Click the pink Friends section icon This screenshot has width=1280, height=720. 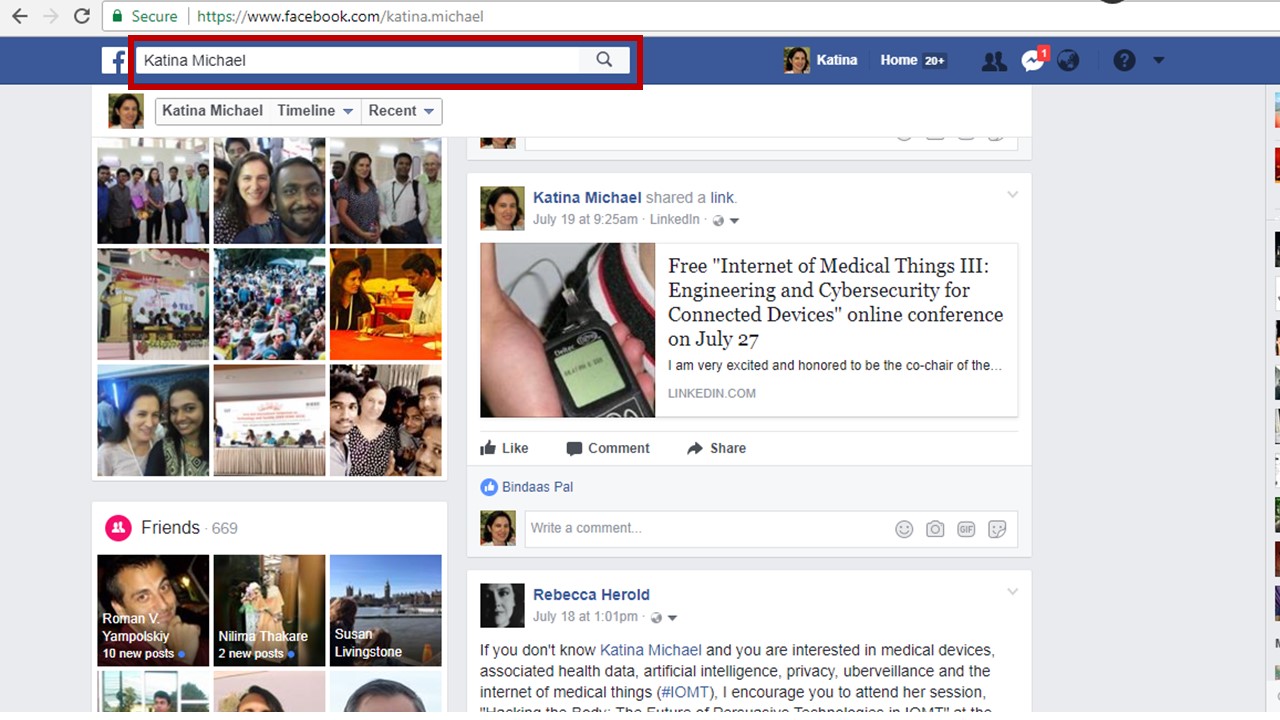tap(119, 528)
